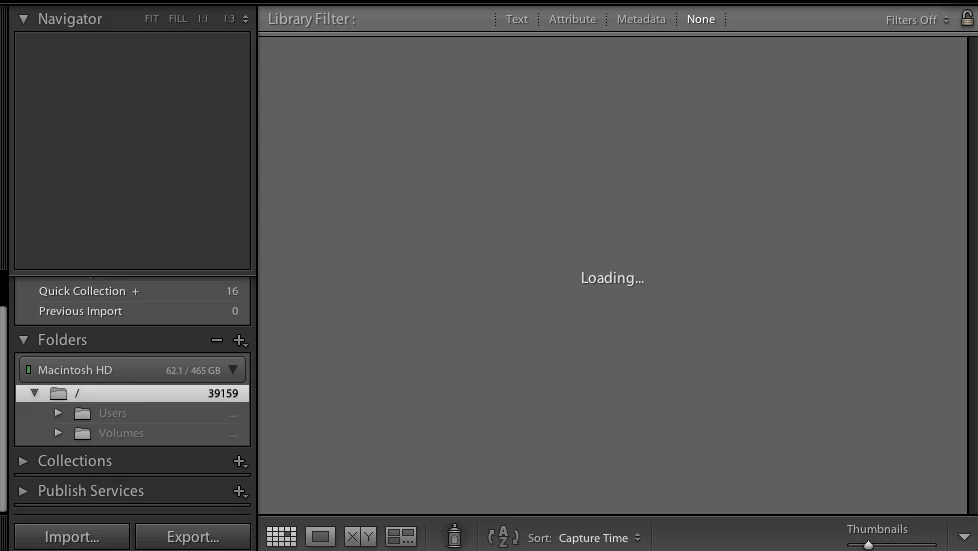Expand the Collections panel
978x551 pixels.
coord(23,461)
